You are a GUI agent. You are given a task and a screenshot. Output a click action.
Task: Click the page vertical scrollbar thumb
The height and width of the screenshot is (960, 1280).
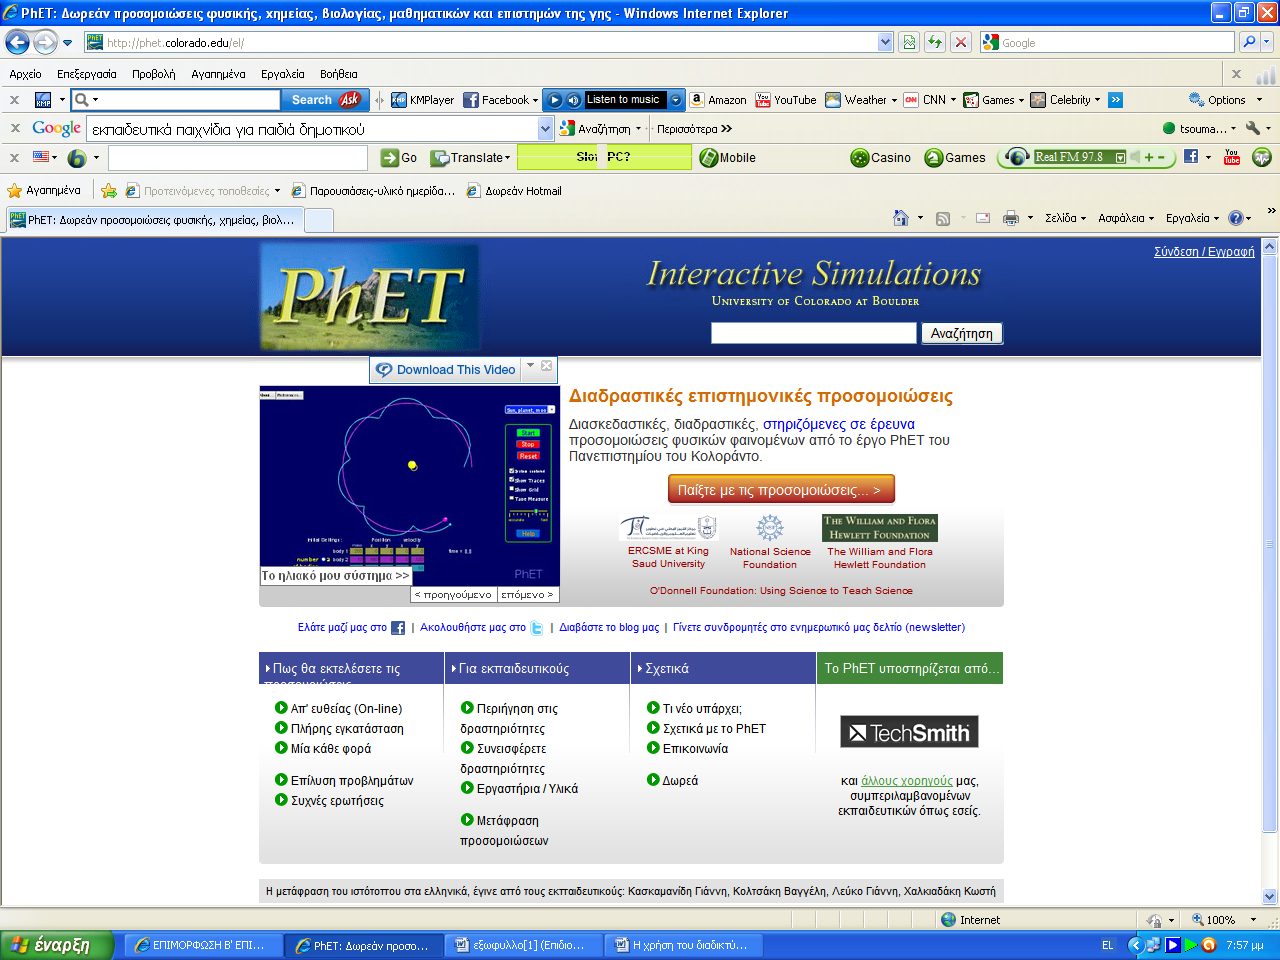tap(1270, 546)
